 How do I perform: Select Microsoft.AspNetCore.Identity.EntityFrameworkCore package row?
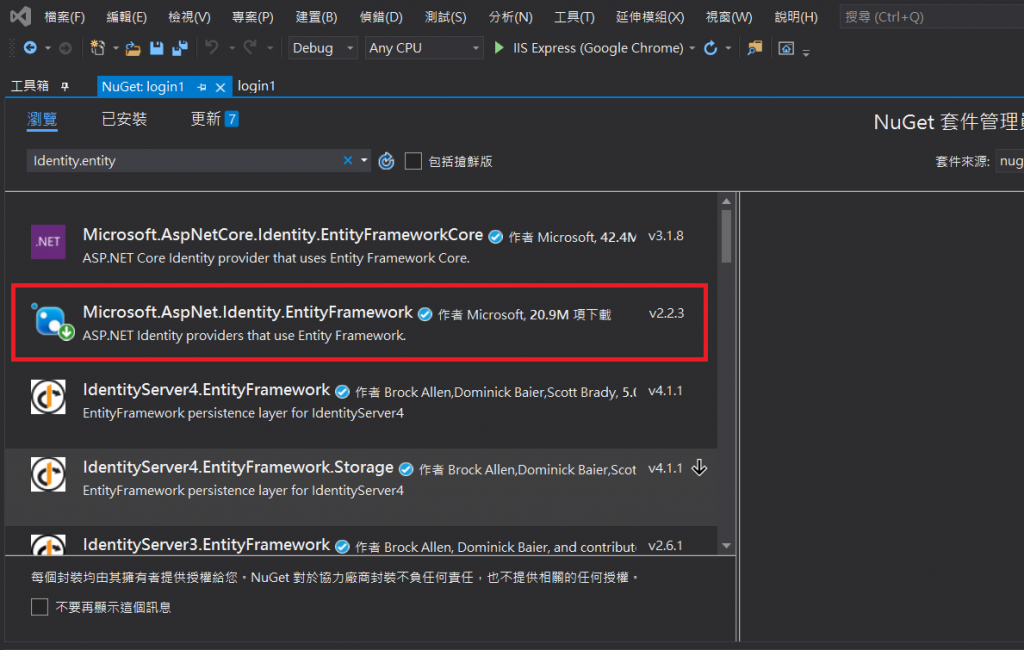(x=361, y=245)
